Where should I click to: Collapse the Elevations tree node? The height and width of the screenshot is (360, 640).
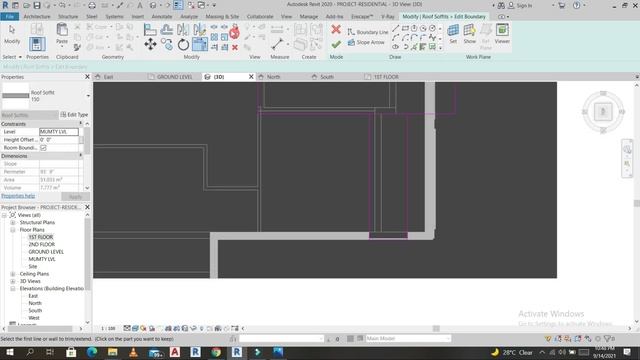pos(13,289)
